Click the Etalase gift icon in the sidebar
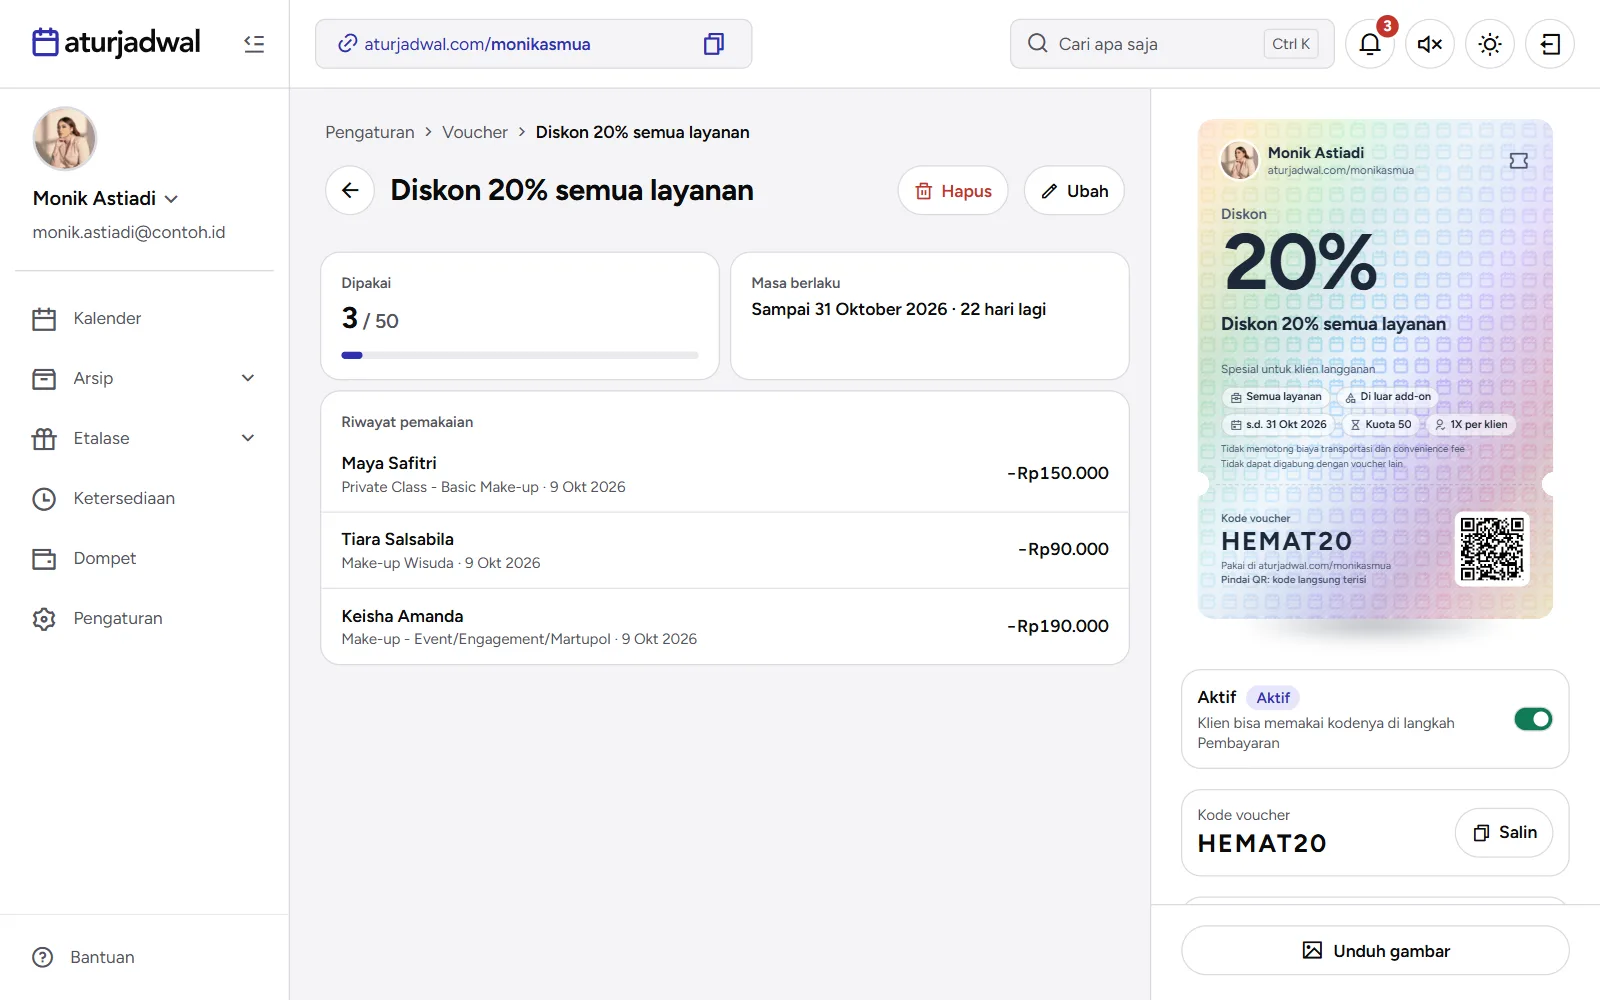Image resolution: width=1600 pixels, height=1000 pixels. click(44, 438)
